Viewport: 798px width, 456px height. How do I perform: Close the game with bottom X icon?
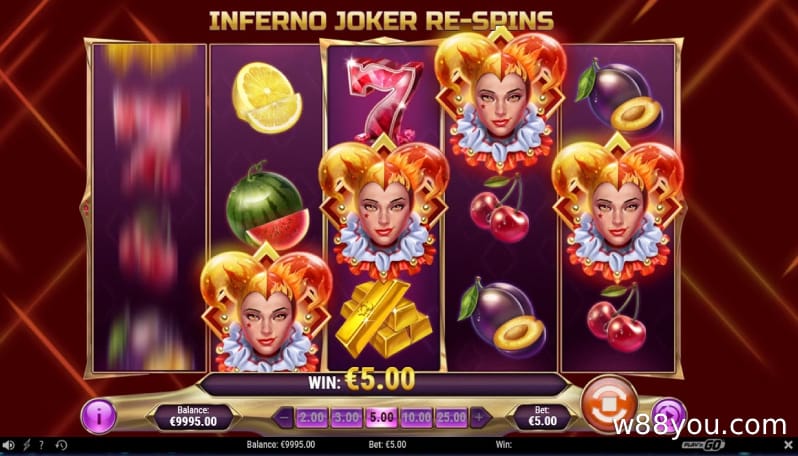click(x=788, y=445)
